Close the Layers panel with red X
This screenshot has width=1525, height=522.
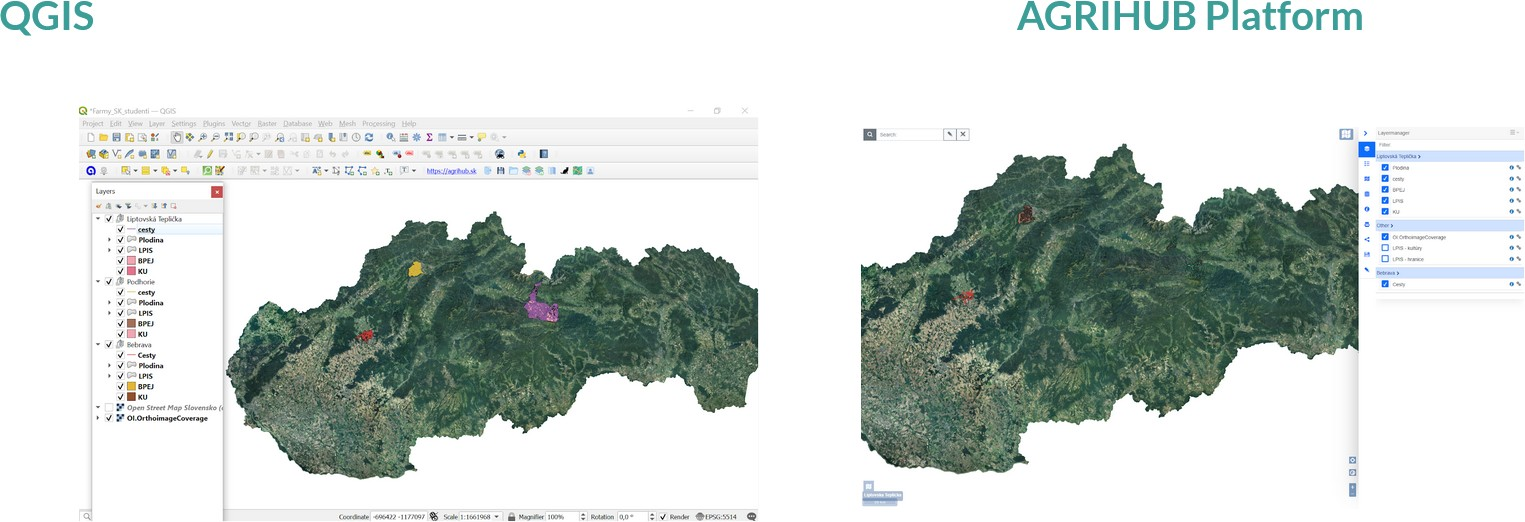(217, 192)
